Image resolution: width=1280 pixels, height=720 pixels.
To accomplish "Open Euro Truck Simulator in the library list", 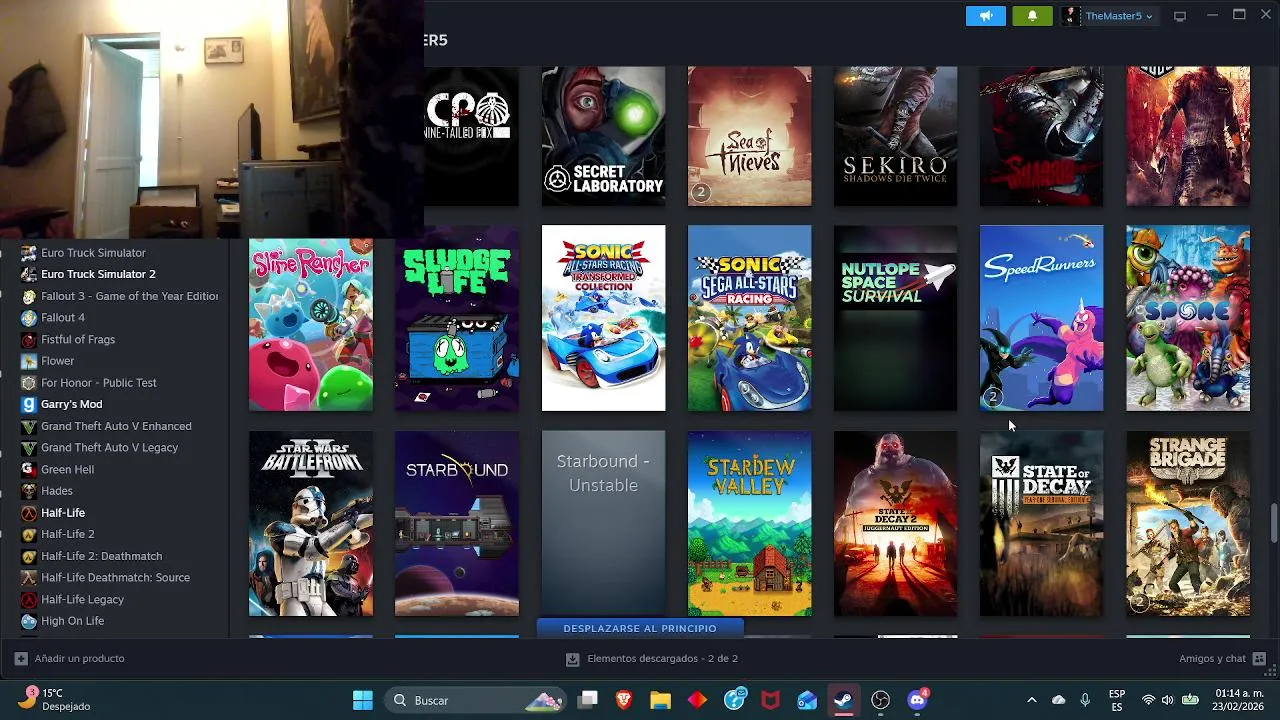I will (93, 253).
